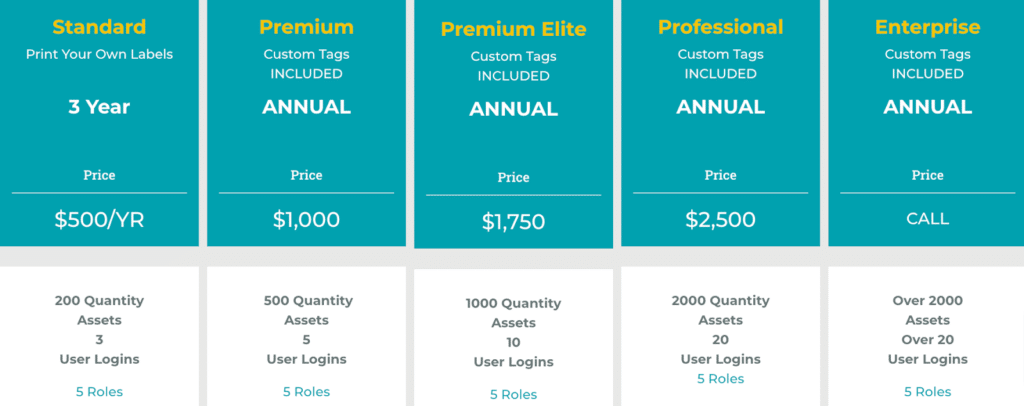Open the Premium Elite plan heading
Screen dimensions: 1024x406
[x=513, y=30]
